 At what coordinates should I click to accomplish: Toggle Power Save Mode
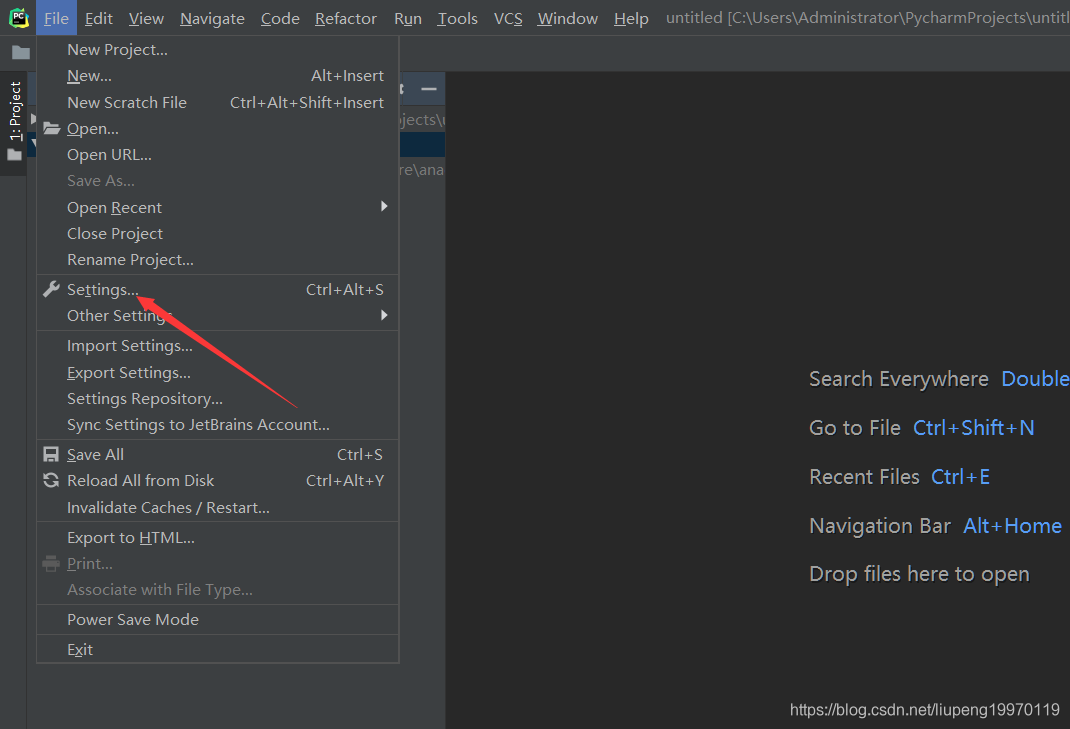coord(218,620)
